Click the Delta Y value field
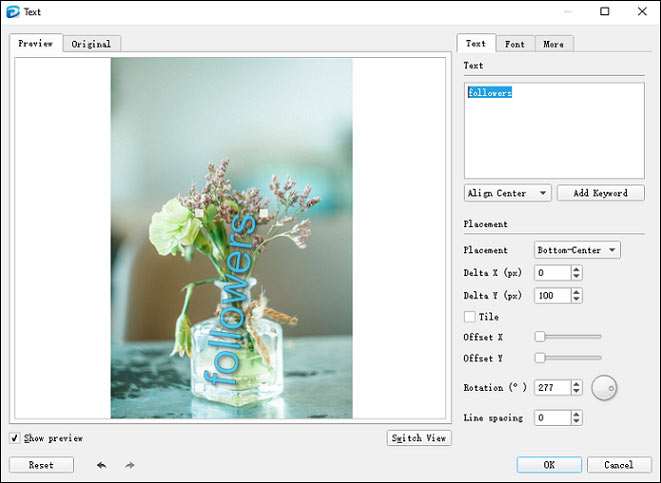Image resolution: width=661 pixels, height=483 pixels. click(x=553, y=295)
